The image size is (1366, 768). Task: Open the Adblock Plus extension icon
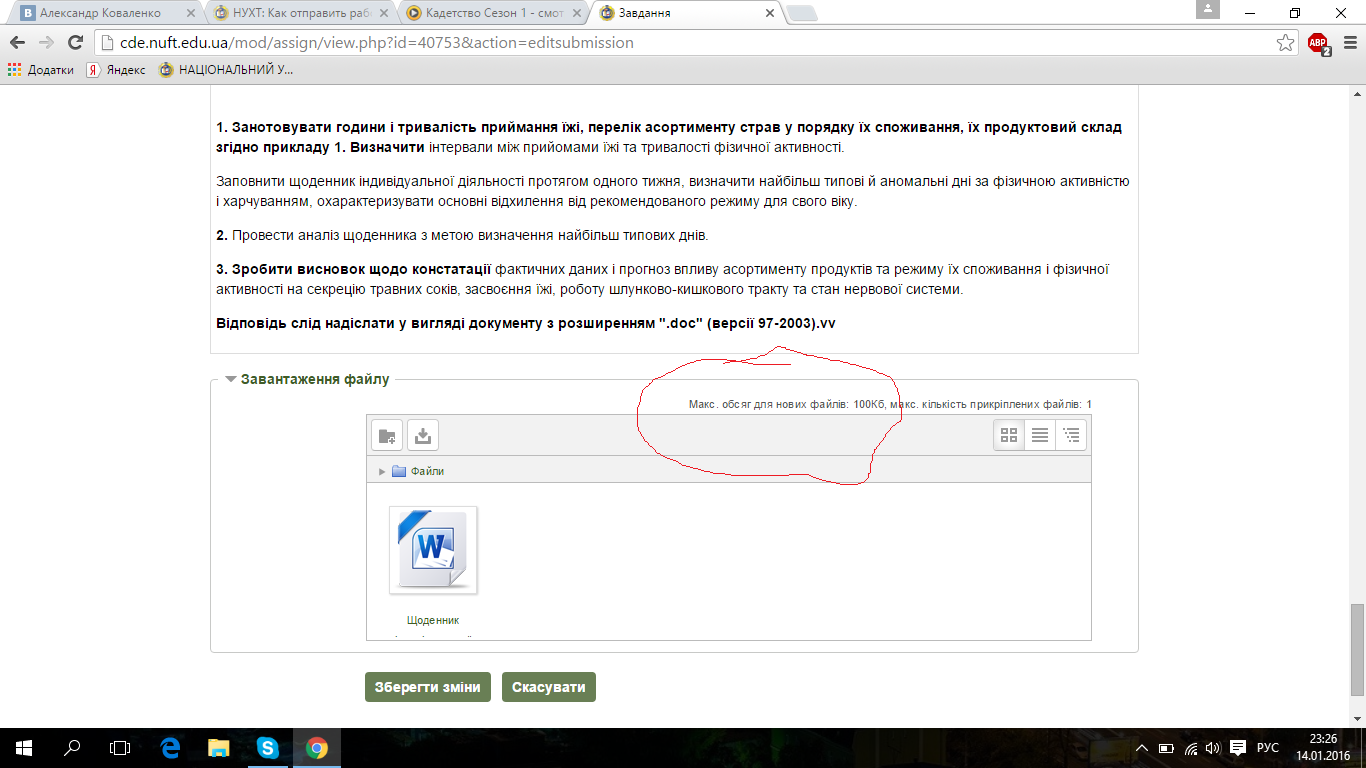tap(1318, 43)
